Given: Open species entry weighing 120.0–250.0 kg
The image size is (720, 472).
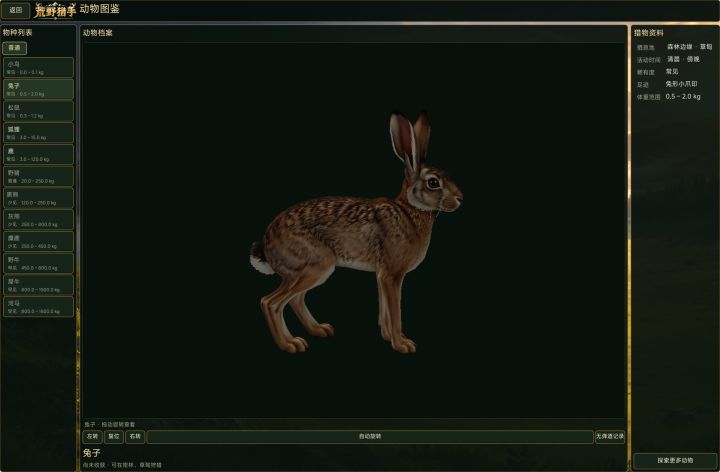Looking at the screenshot, I should 39,198.
